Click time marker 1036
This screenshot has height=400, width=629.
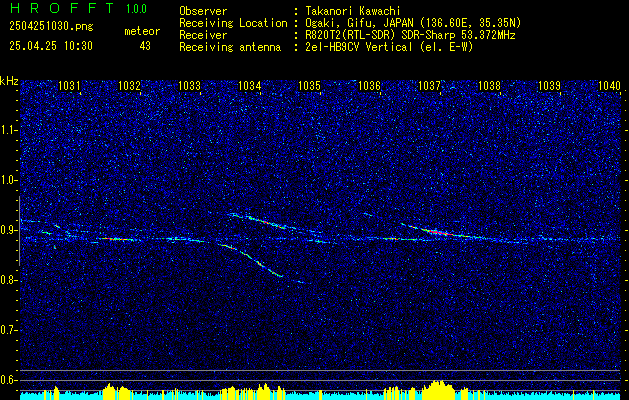(x=369, y=85)
